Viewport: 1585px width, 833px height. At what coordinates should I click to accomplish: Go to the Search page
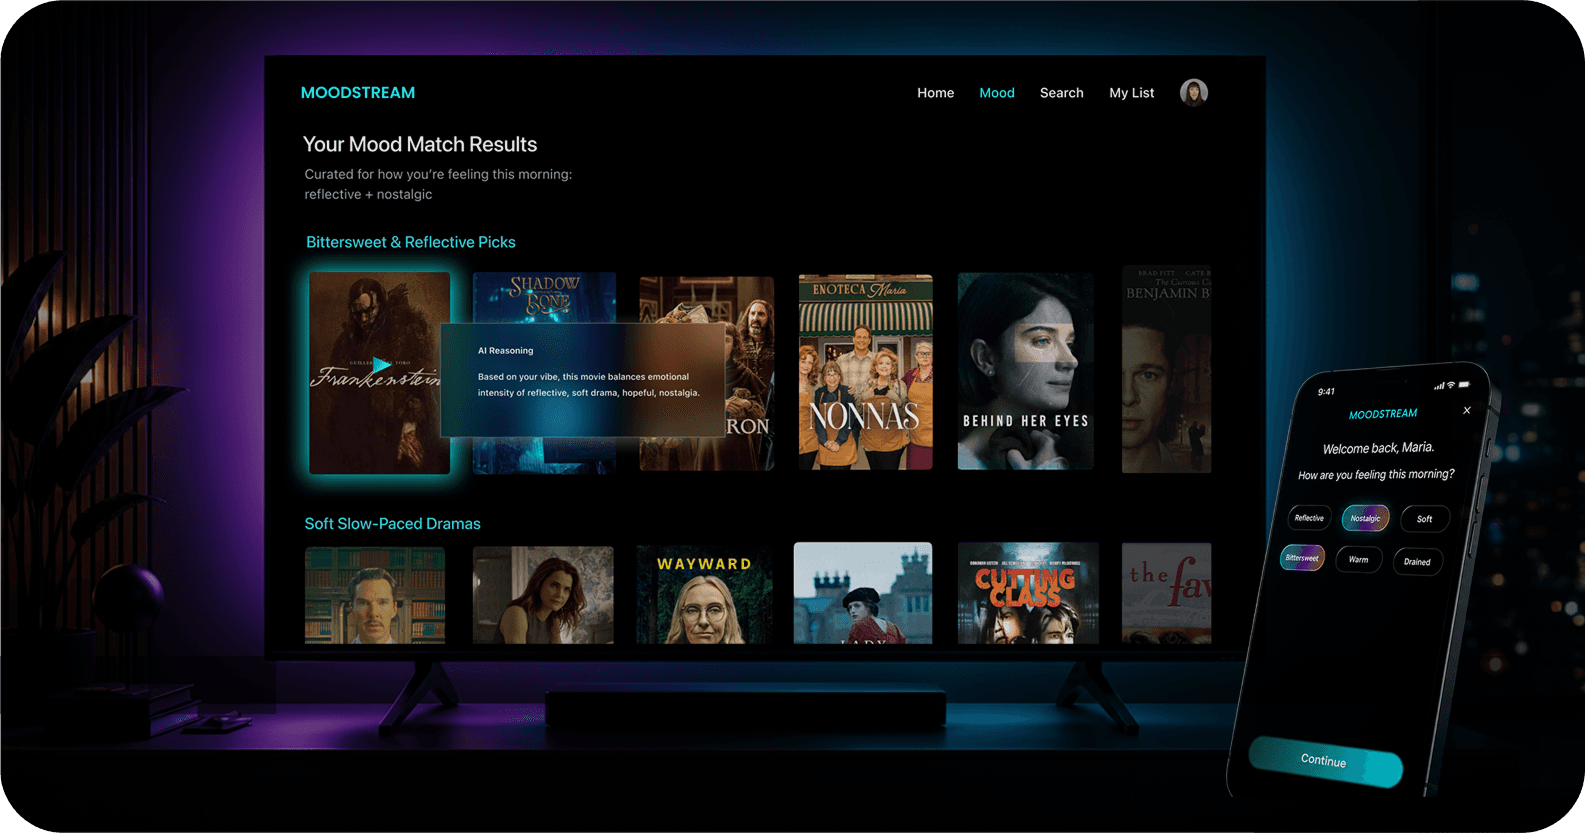[x=1062, y=93]
